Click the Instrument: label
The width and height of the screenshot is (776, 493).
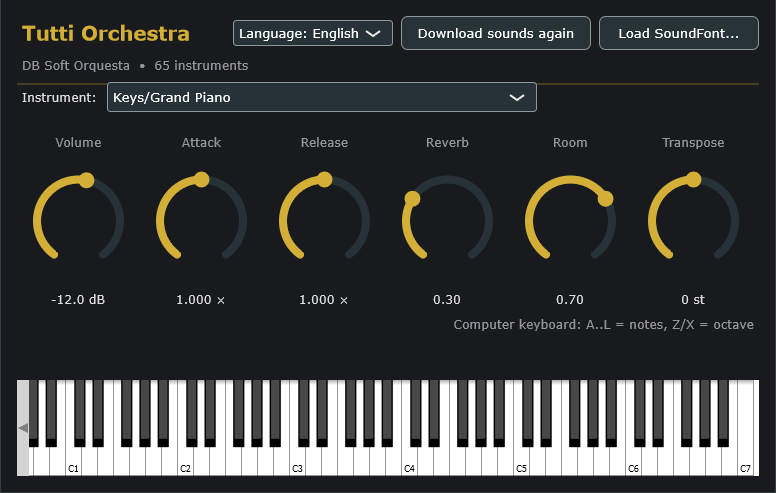tap(59, 98)
